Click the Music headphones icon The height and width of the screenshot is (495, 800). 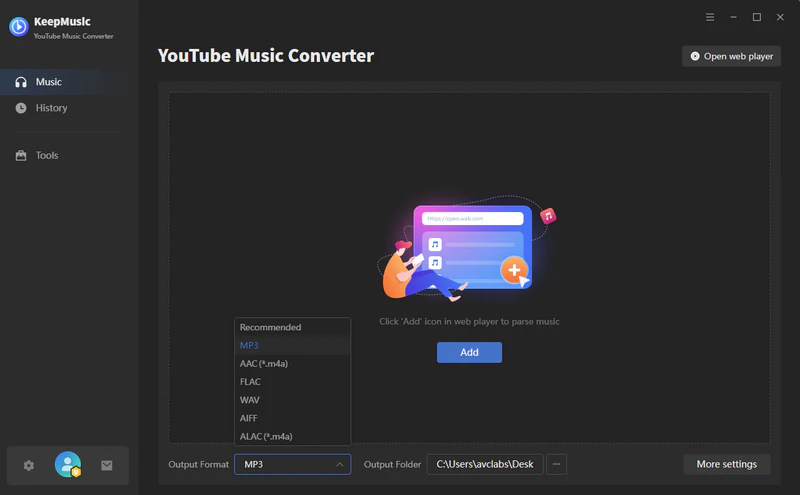pos(21,82)
